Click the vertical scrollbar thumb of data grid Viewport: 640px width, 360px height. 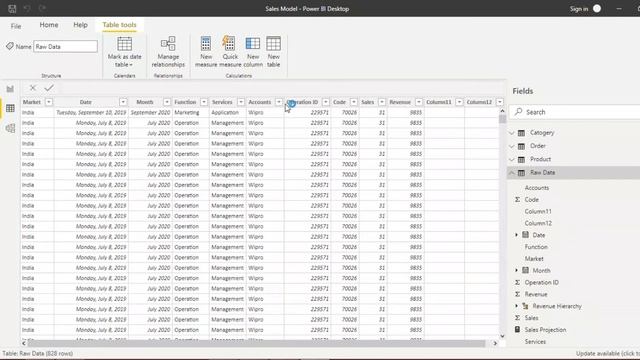coord(502,119)
